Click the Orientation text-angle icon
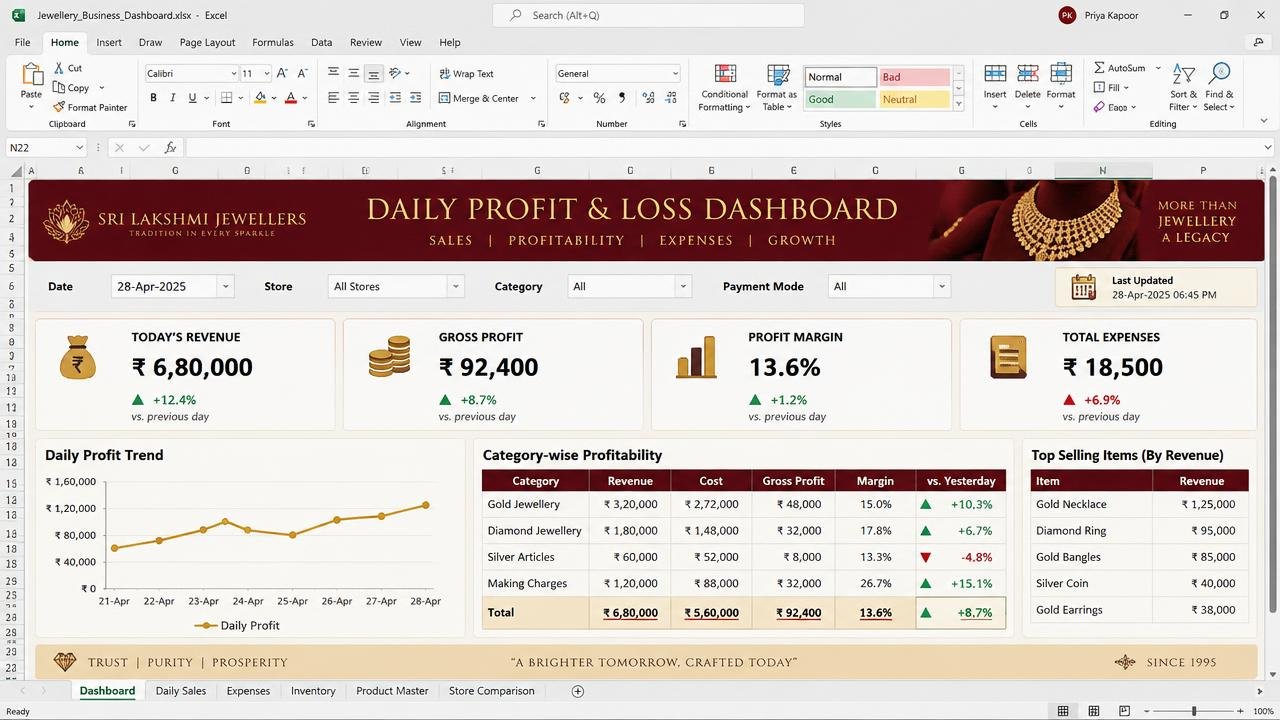 [396, 73]
